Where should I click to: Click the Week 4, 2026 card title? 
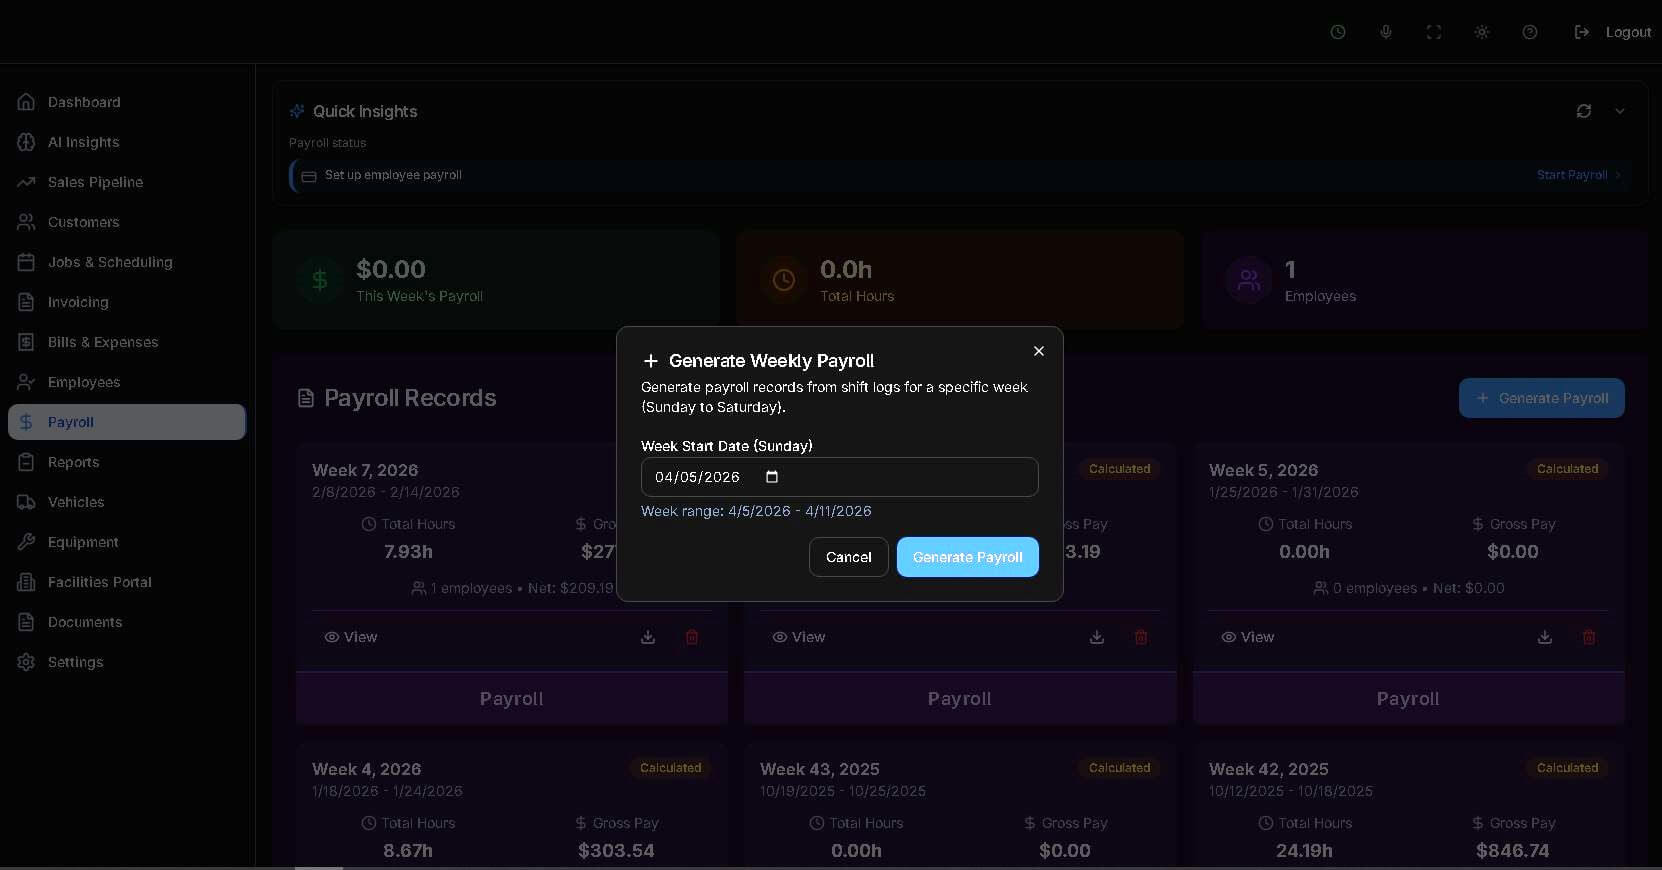[x=366, y=769]
